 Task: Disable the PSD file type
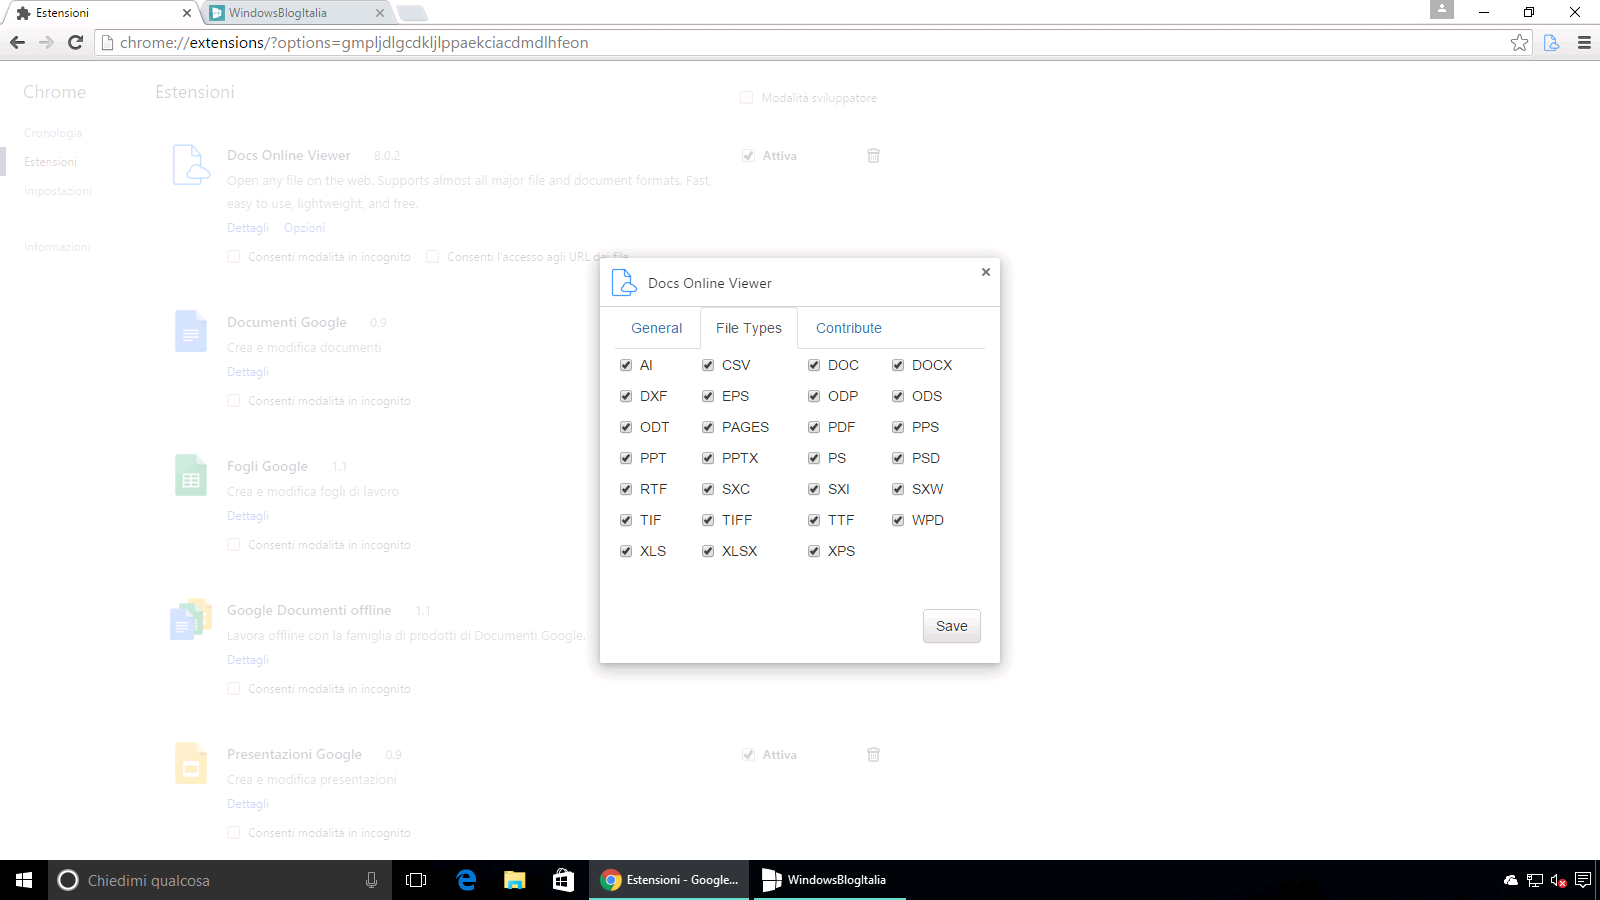point(898,458)
